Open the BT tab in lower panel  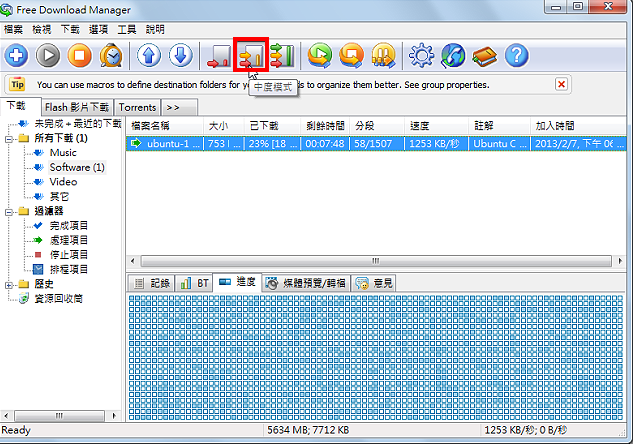[194, 283]
